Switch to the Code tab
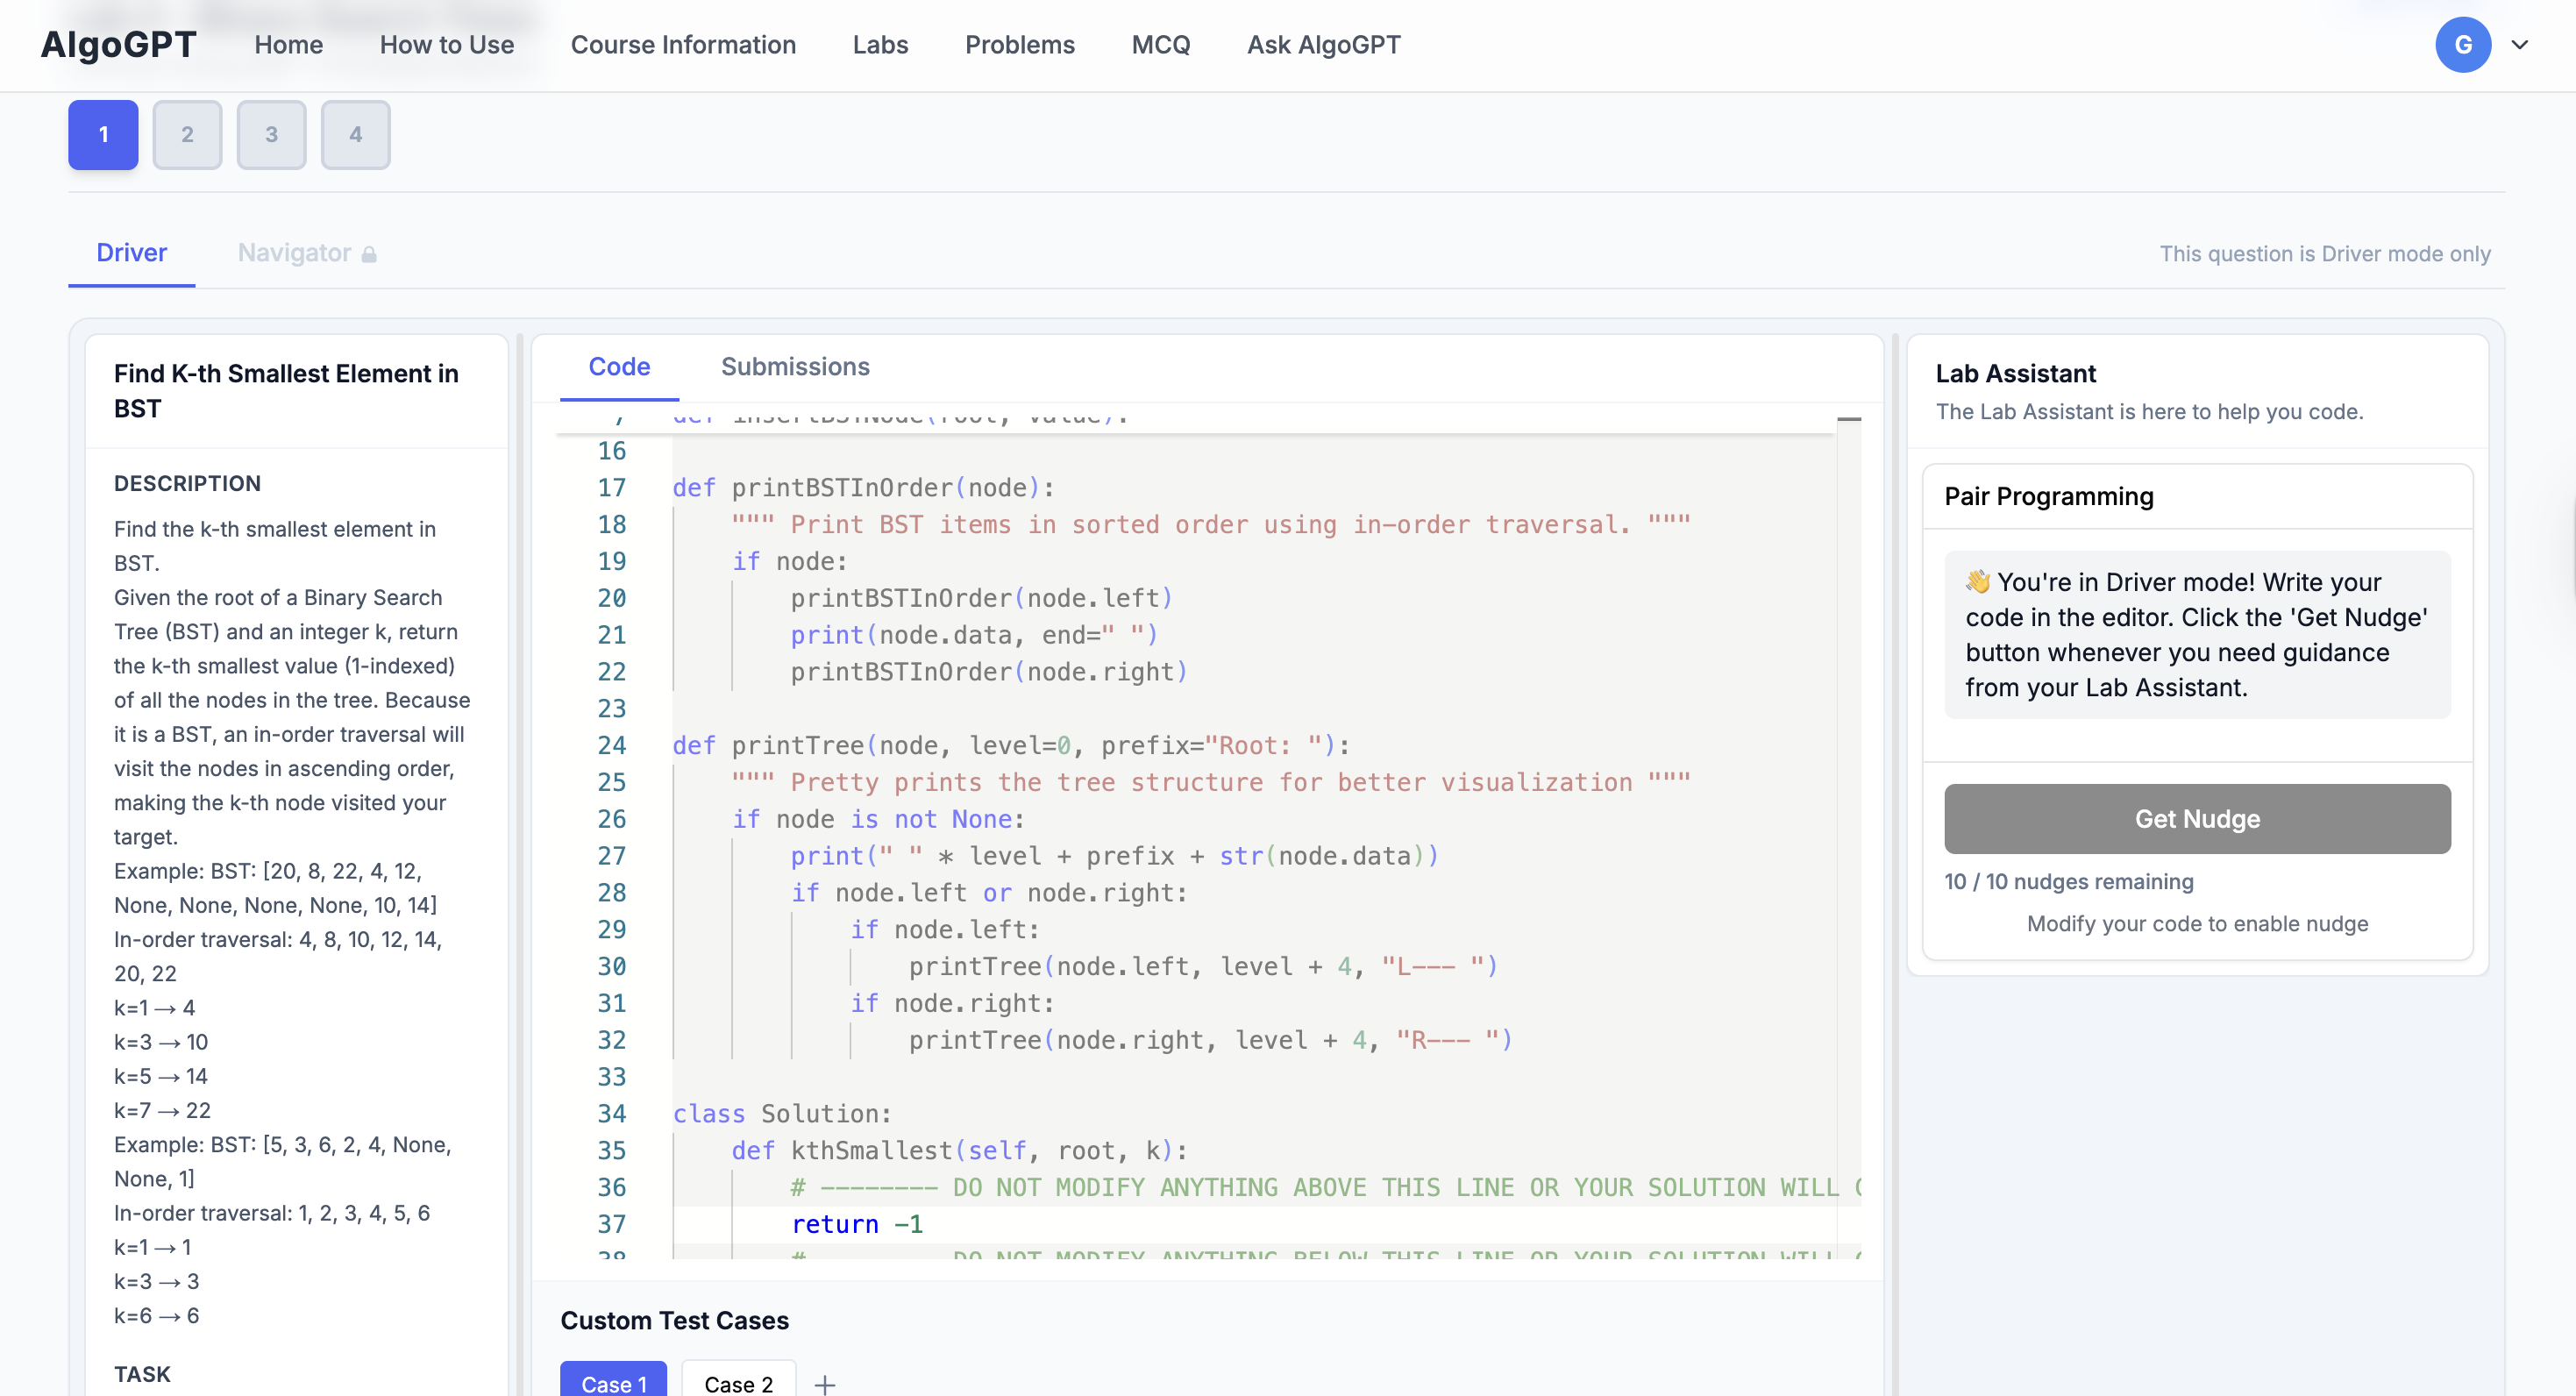2576x1396 pixels. [619, 367]
